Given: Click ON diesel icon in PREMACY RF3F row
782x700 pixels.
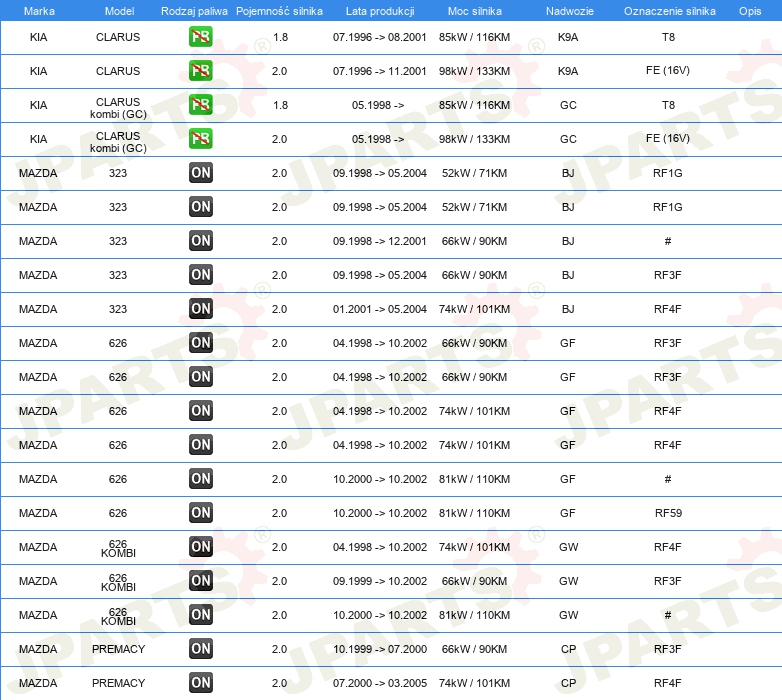Looking at the screenshot, I should pyautogui.click(x=200, y=649).
